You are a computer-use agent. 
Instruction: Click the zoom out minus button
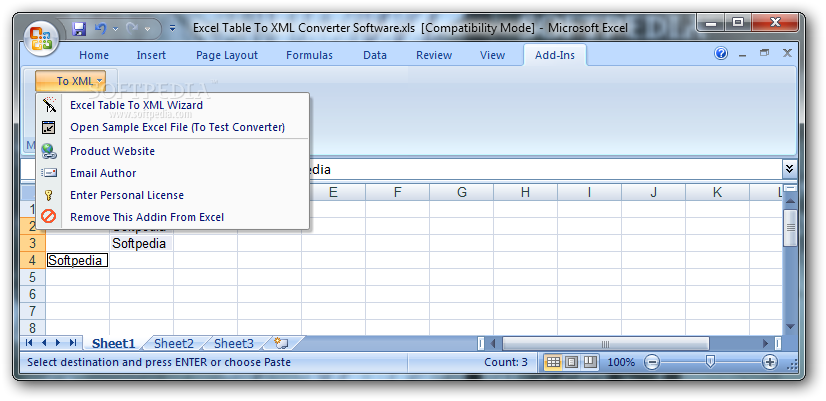pyautogui.click(x=652, y=363)
